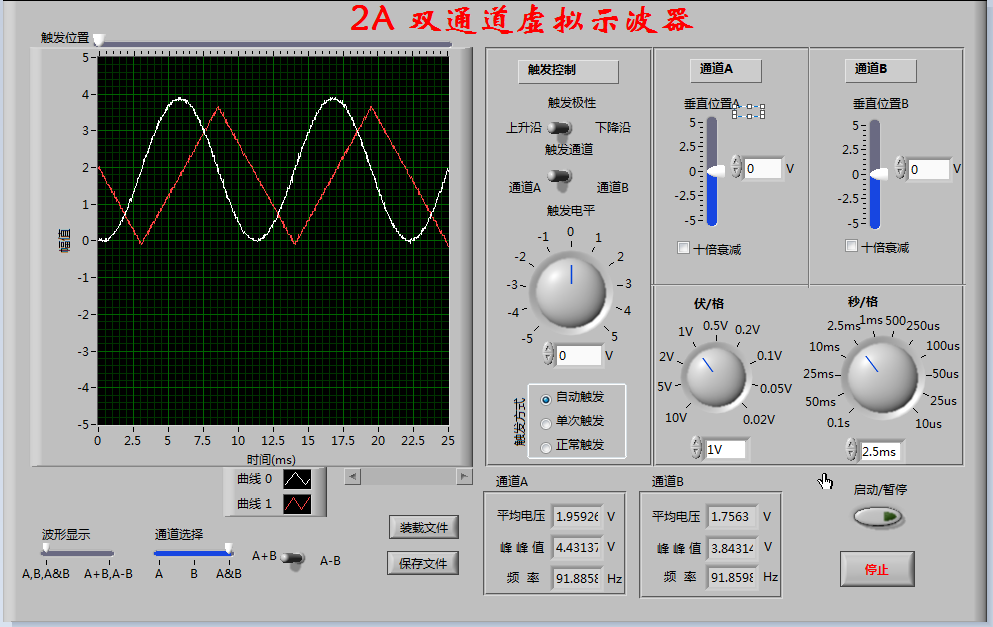Click the 垂直位置B vertical slider
The width and height of the screenshot is (993, 627).
click(x=875, y=174)
